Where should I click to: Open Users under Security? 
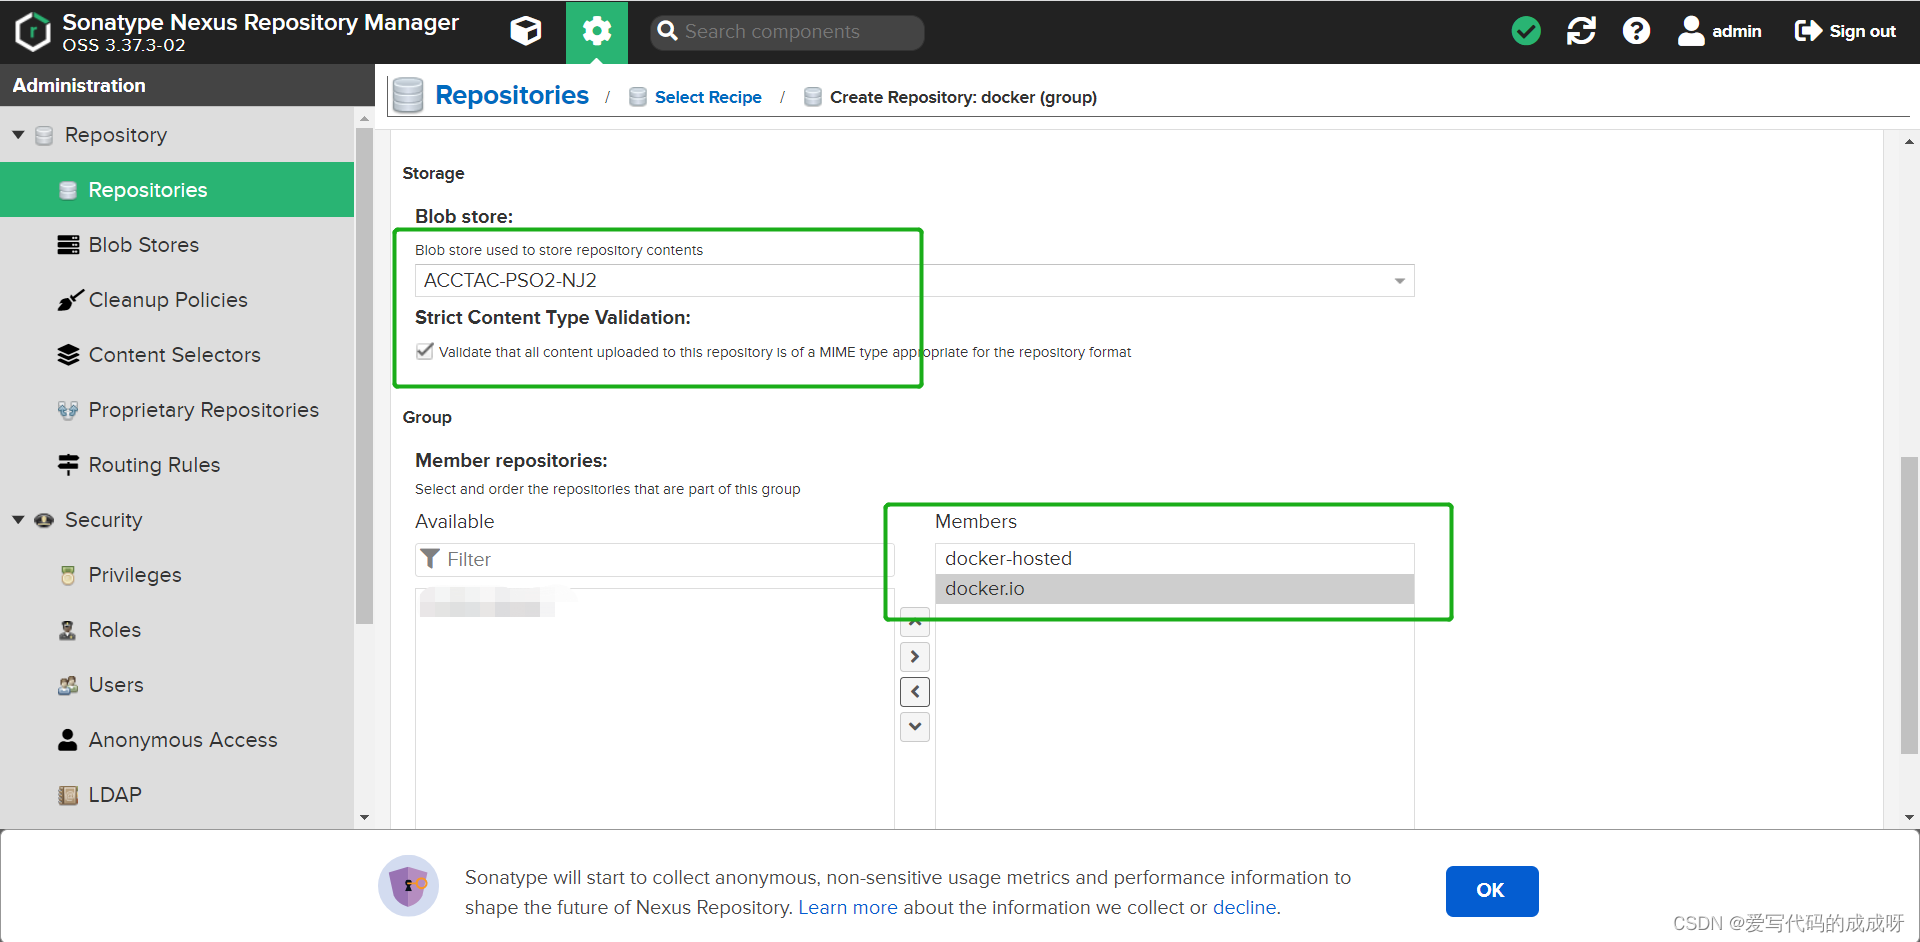pyautogui.click(x=177, y=685)
